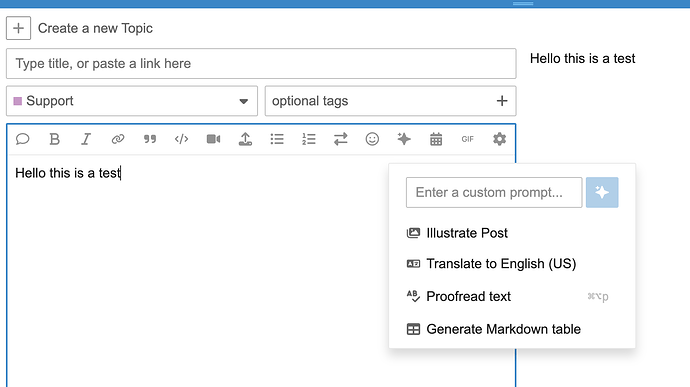Viewport: 690px width, 387px height.
Task: Apply blockquote formatting
Action: (150, 139)
